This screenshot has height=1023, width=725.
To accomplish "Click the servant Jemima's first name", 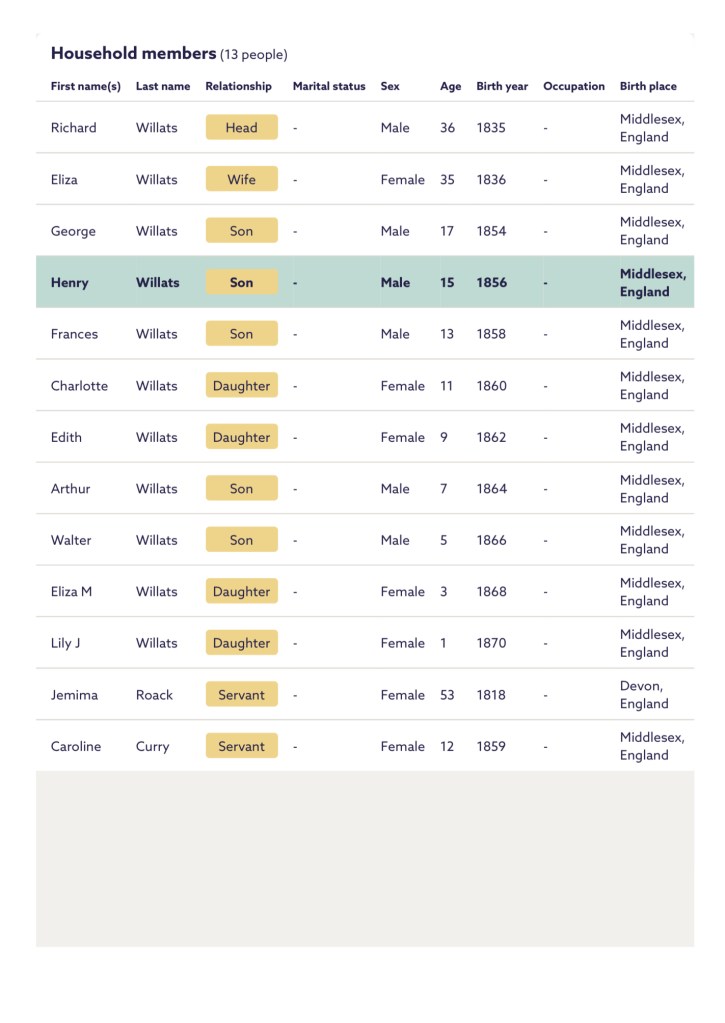I will [x=74, y=695].
